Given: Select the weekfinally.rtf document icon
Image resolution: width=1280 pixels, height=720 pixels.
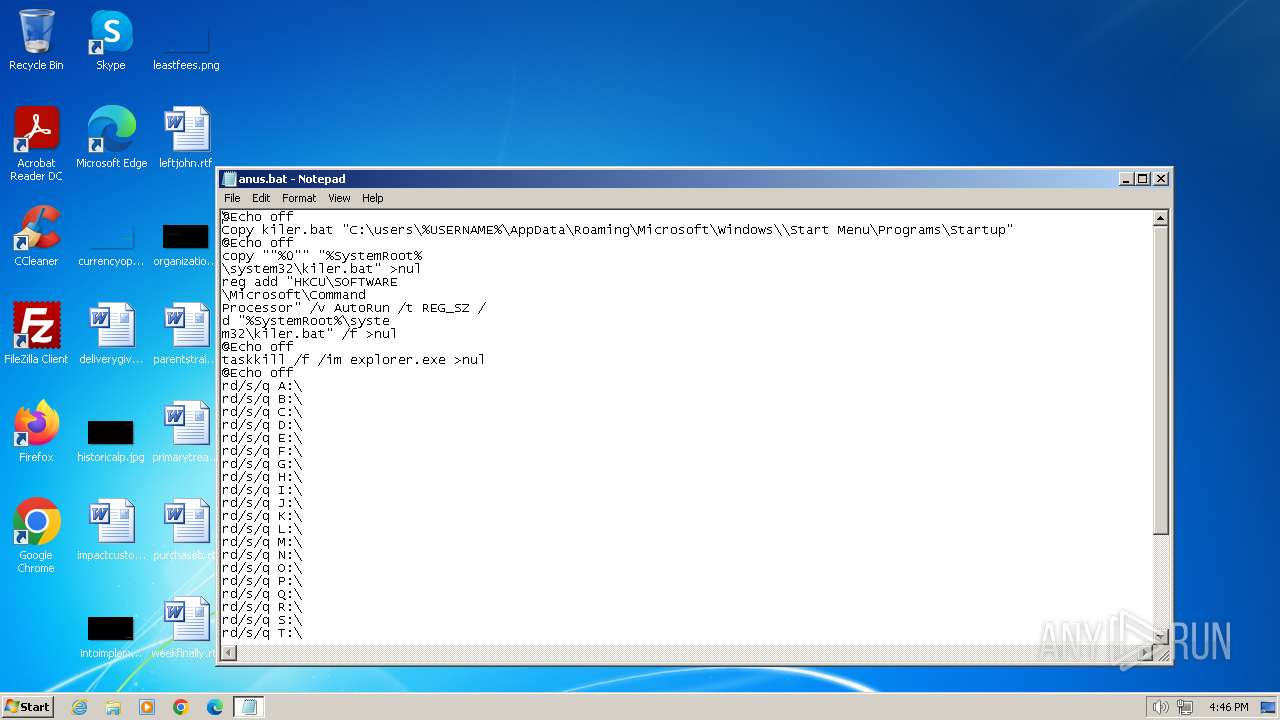Looking at the screenshot, I should tap(186, 628).
